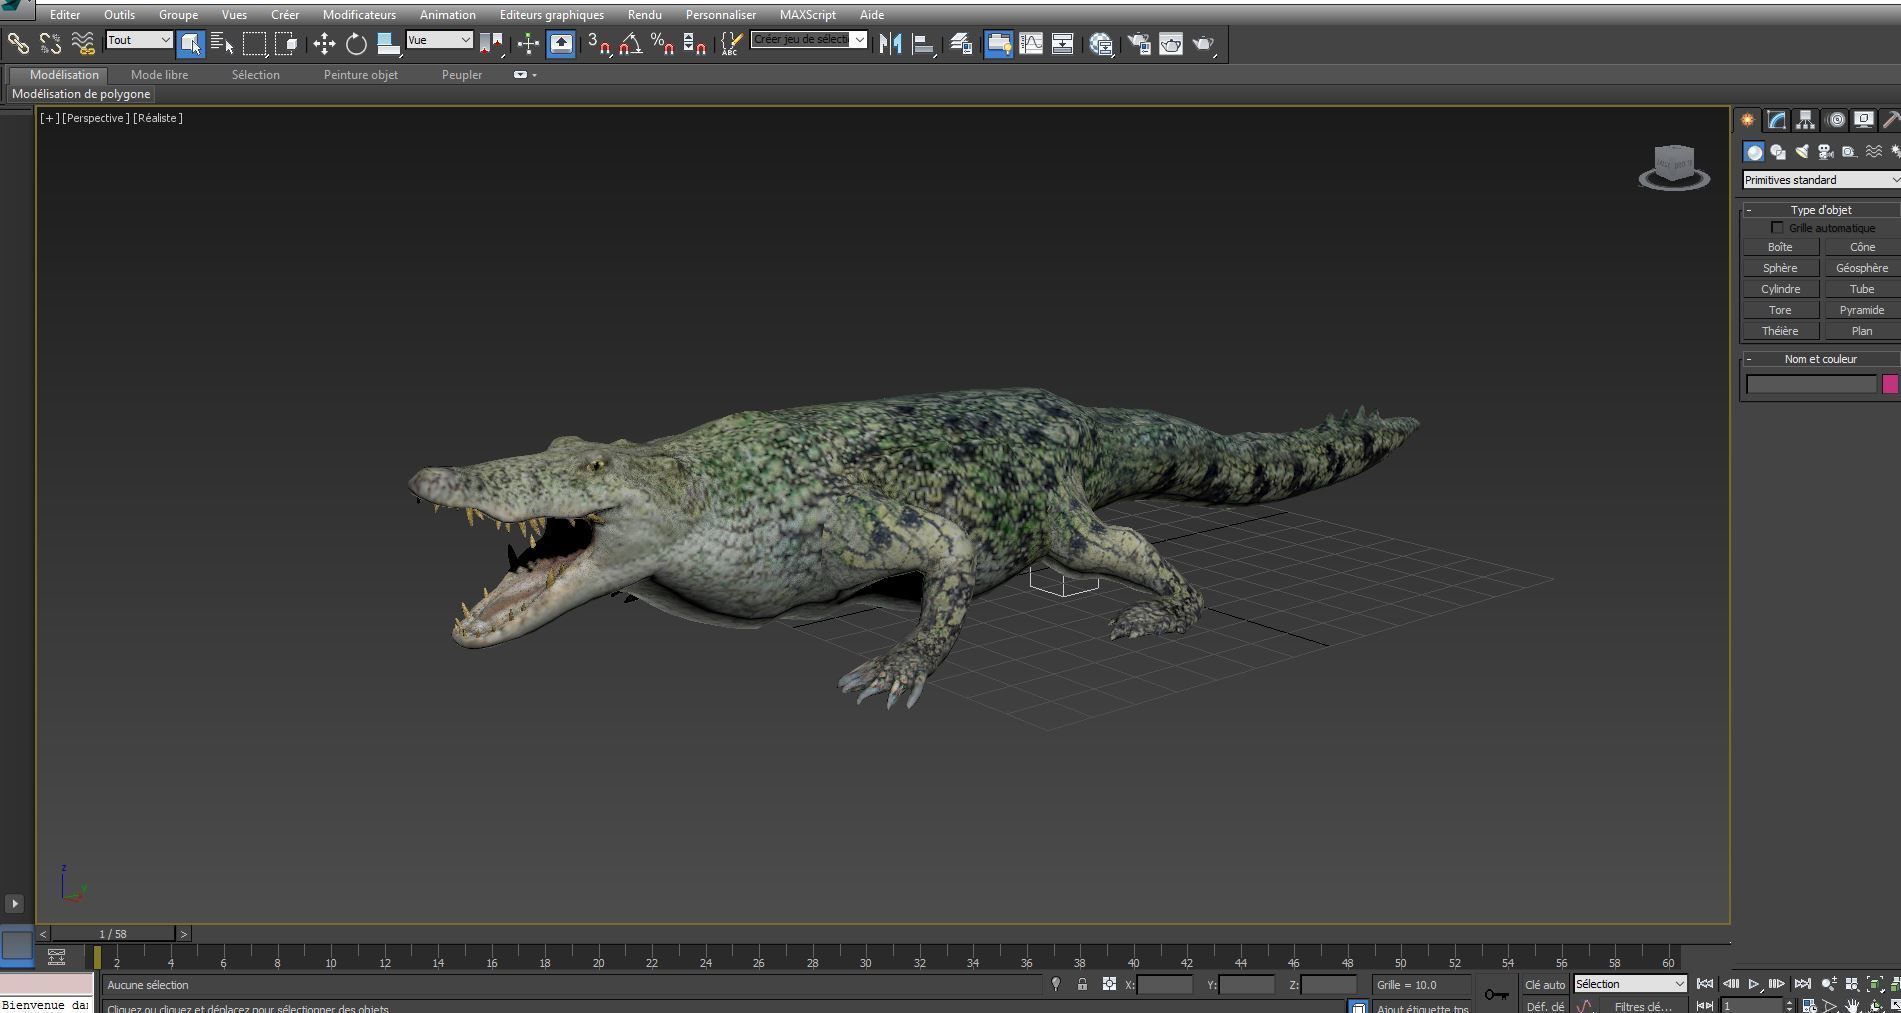
Task: Open the Rendered Frame Window
Action: (x=1171, y=43)
